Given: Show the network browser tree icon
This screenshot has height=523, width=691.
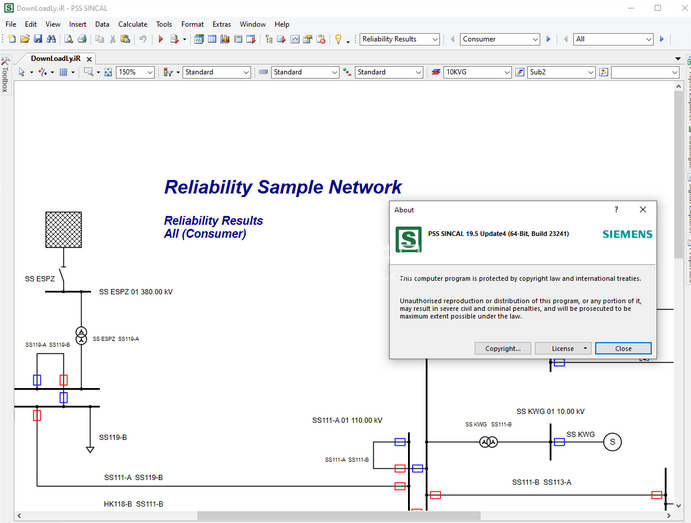Looking at the screenshot, I should 269,39.
